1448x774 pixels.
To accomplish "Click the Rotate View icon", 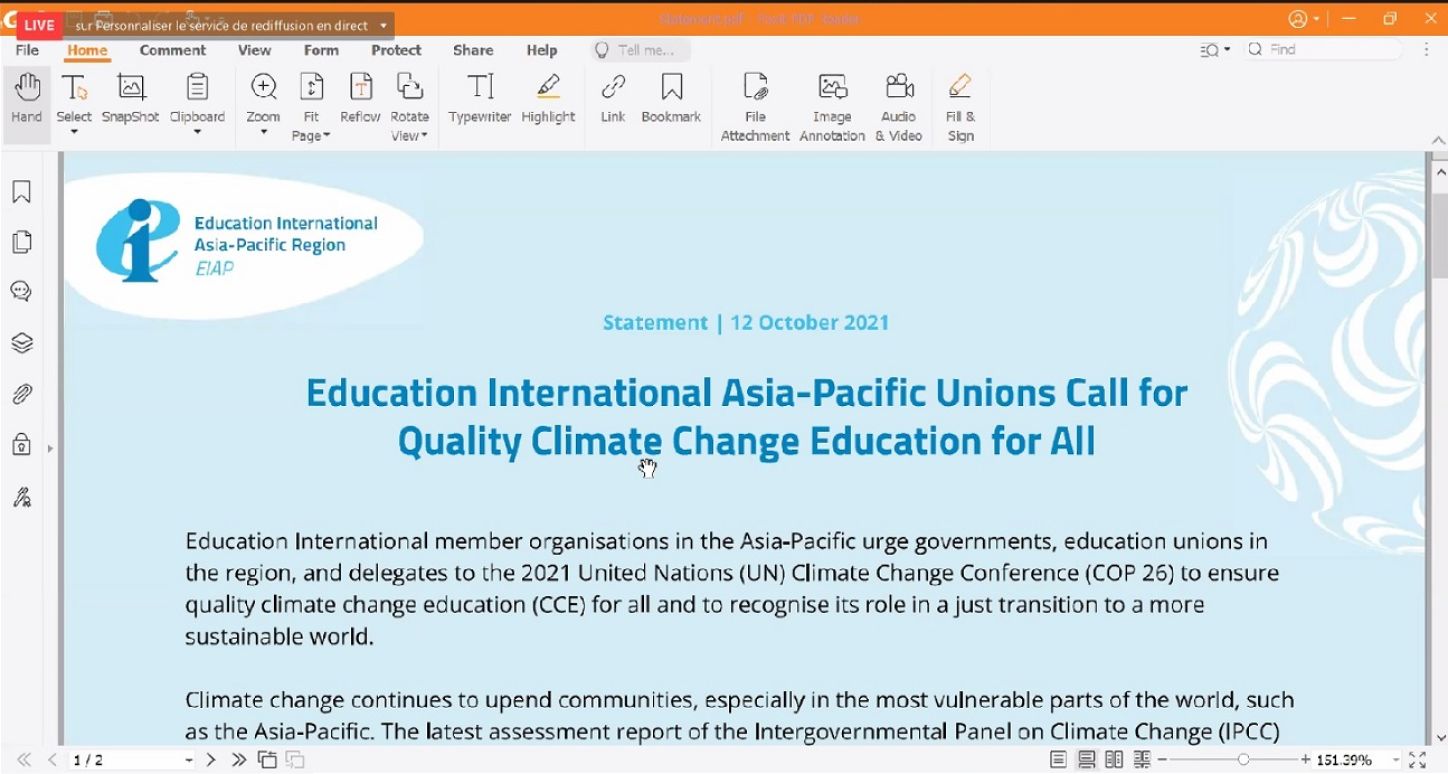I will point(409,88).
